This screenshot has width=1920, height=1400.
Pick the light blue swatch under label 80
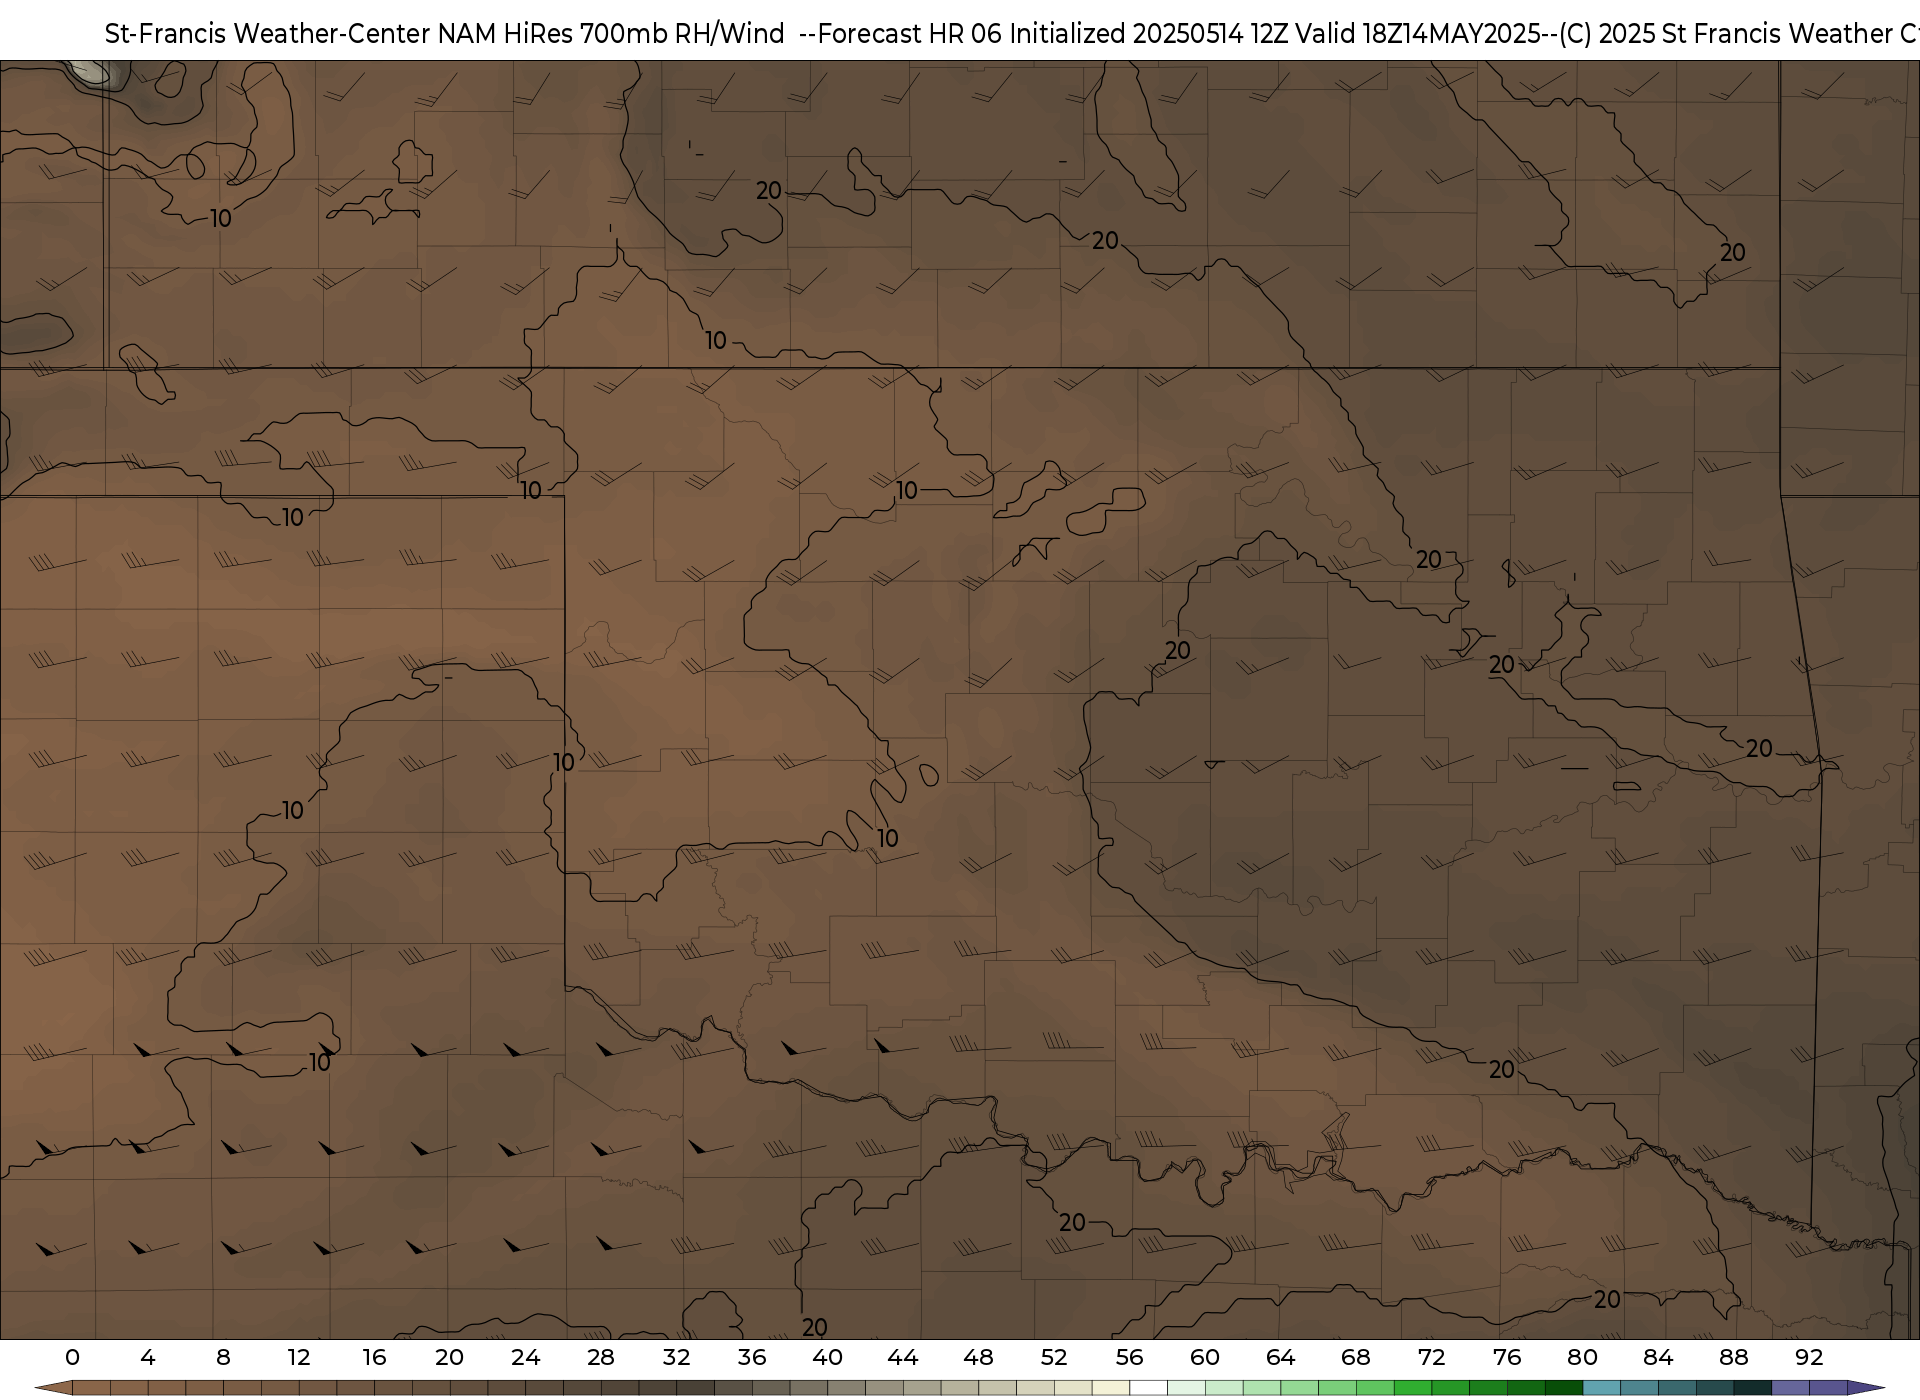[x=1601, y=1388]
